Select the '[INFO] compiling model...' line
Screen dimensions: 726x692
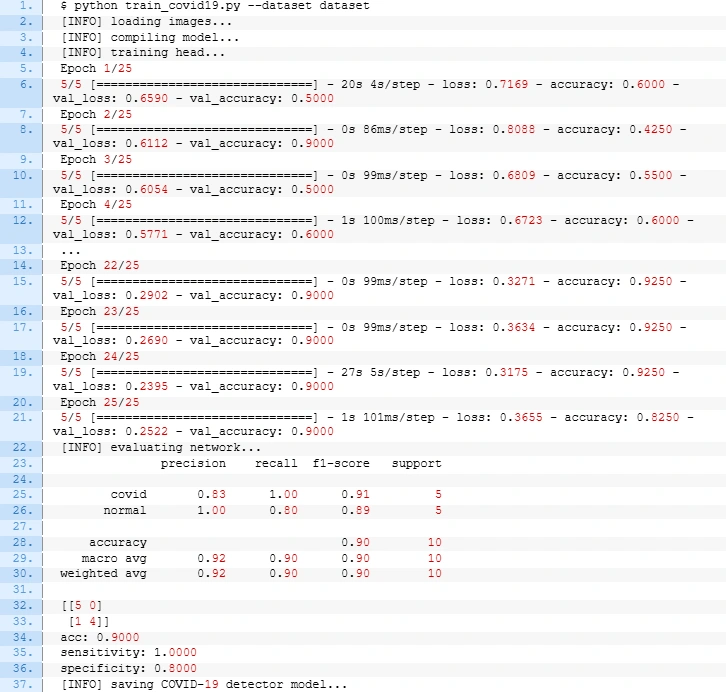pos(150,37)
